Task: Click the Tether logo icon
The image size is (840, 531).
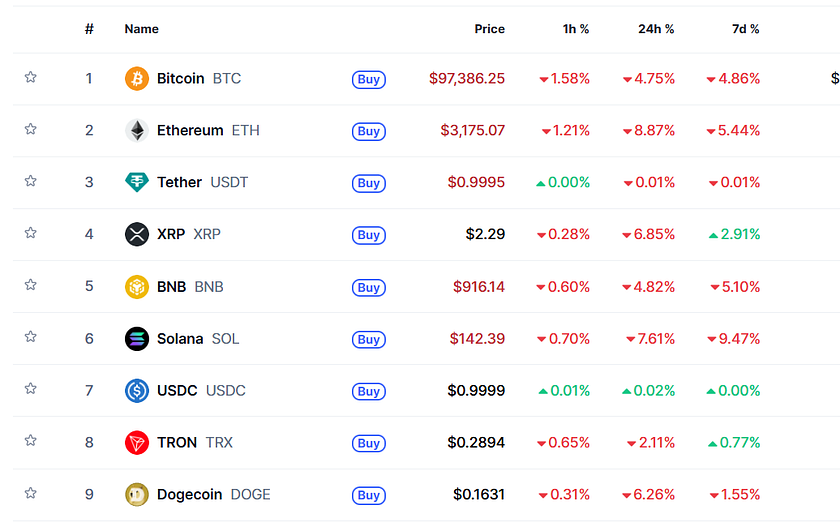Action: (137, 183)
